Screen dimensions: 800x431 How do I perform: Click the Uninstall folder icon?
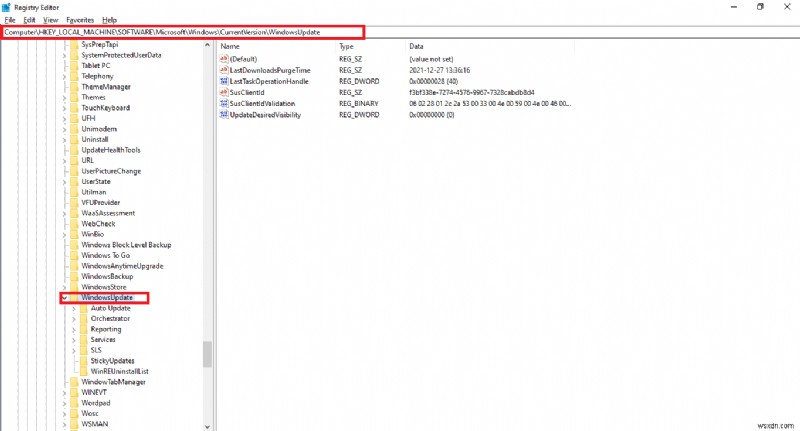pyautogui.click(x=74, y=139)
